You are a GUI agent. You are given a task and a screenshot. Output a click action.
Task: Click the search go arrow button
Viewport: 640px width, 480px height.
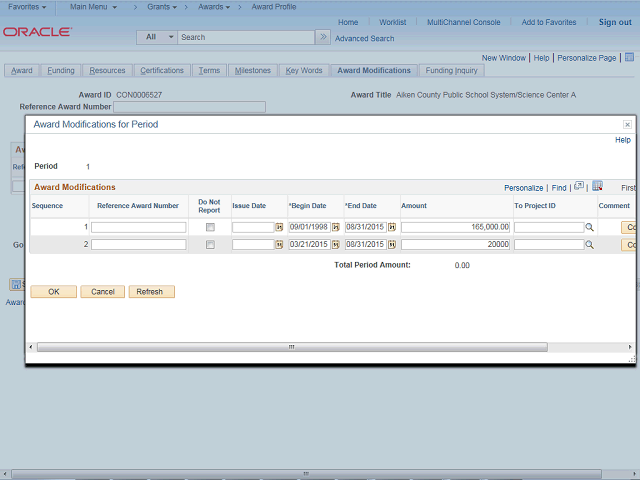[x=322, y=37]
